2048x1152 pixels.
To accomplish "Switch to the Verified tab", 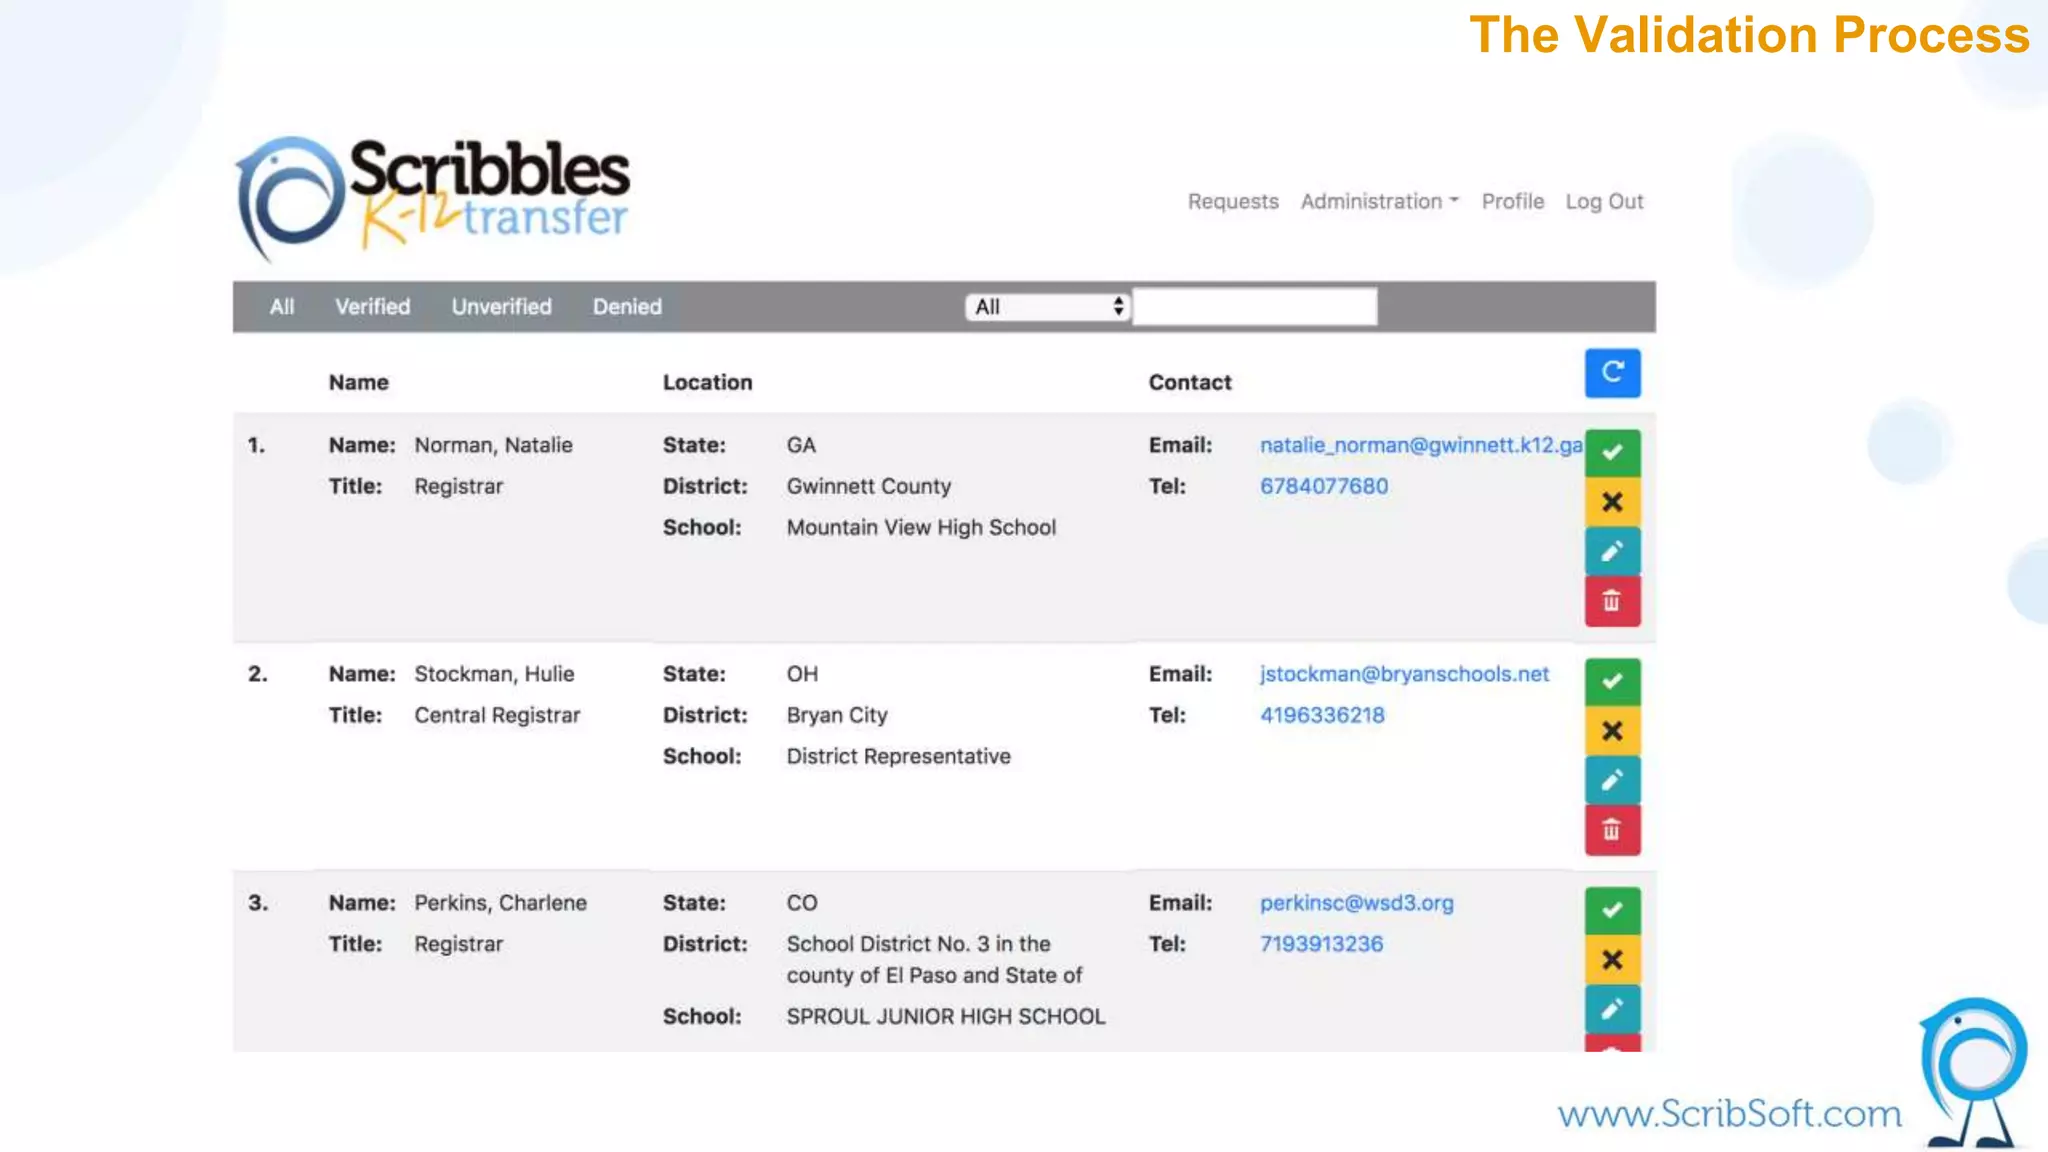I will click(372, 307).
